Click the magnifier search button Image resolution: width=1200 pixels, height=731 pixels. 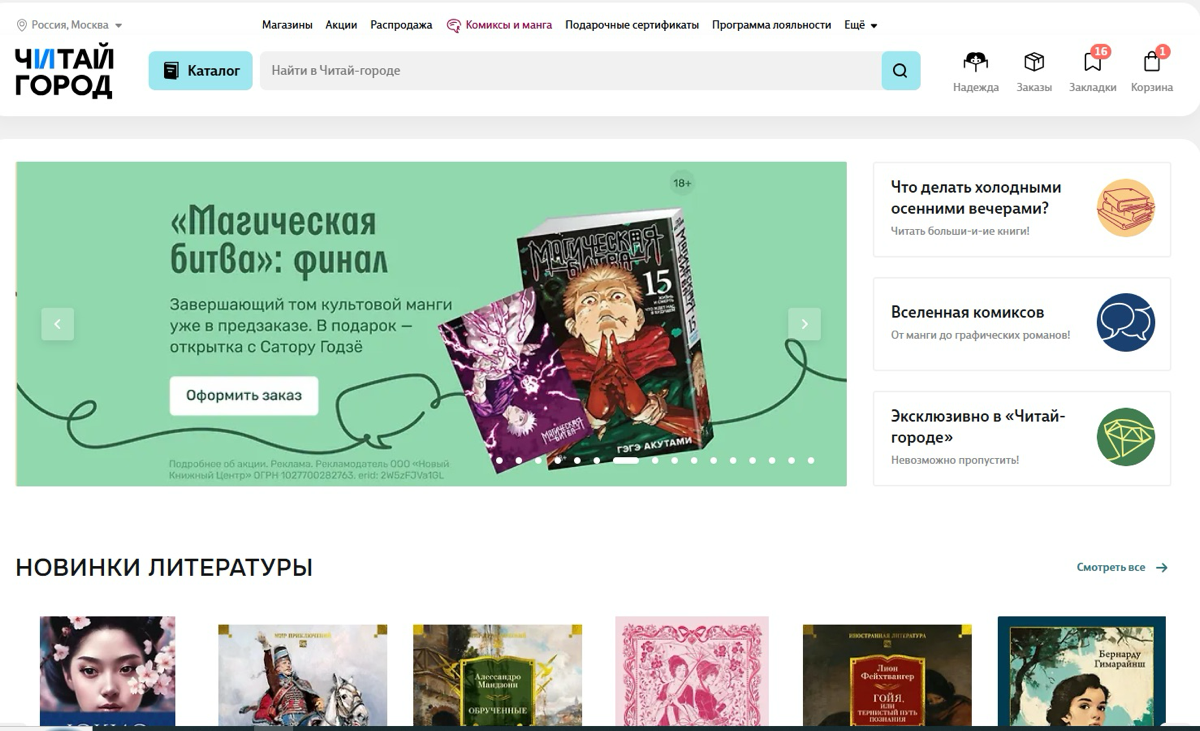point(900,71)
